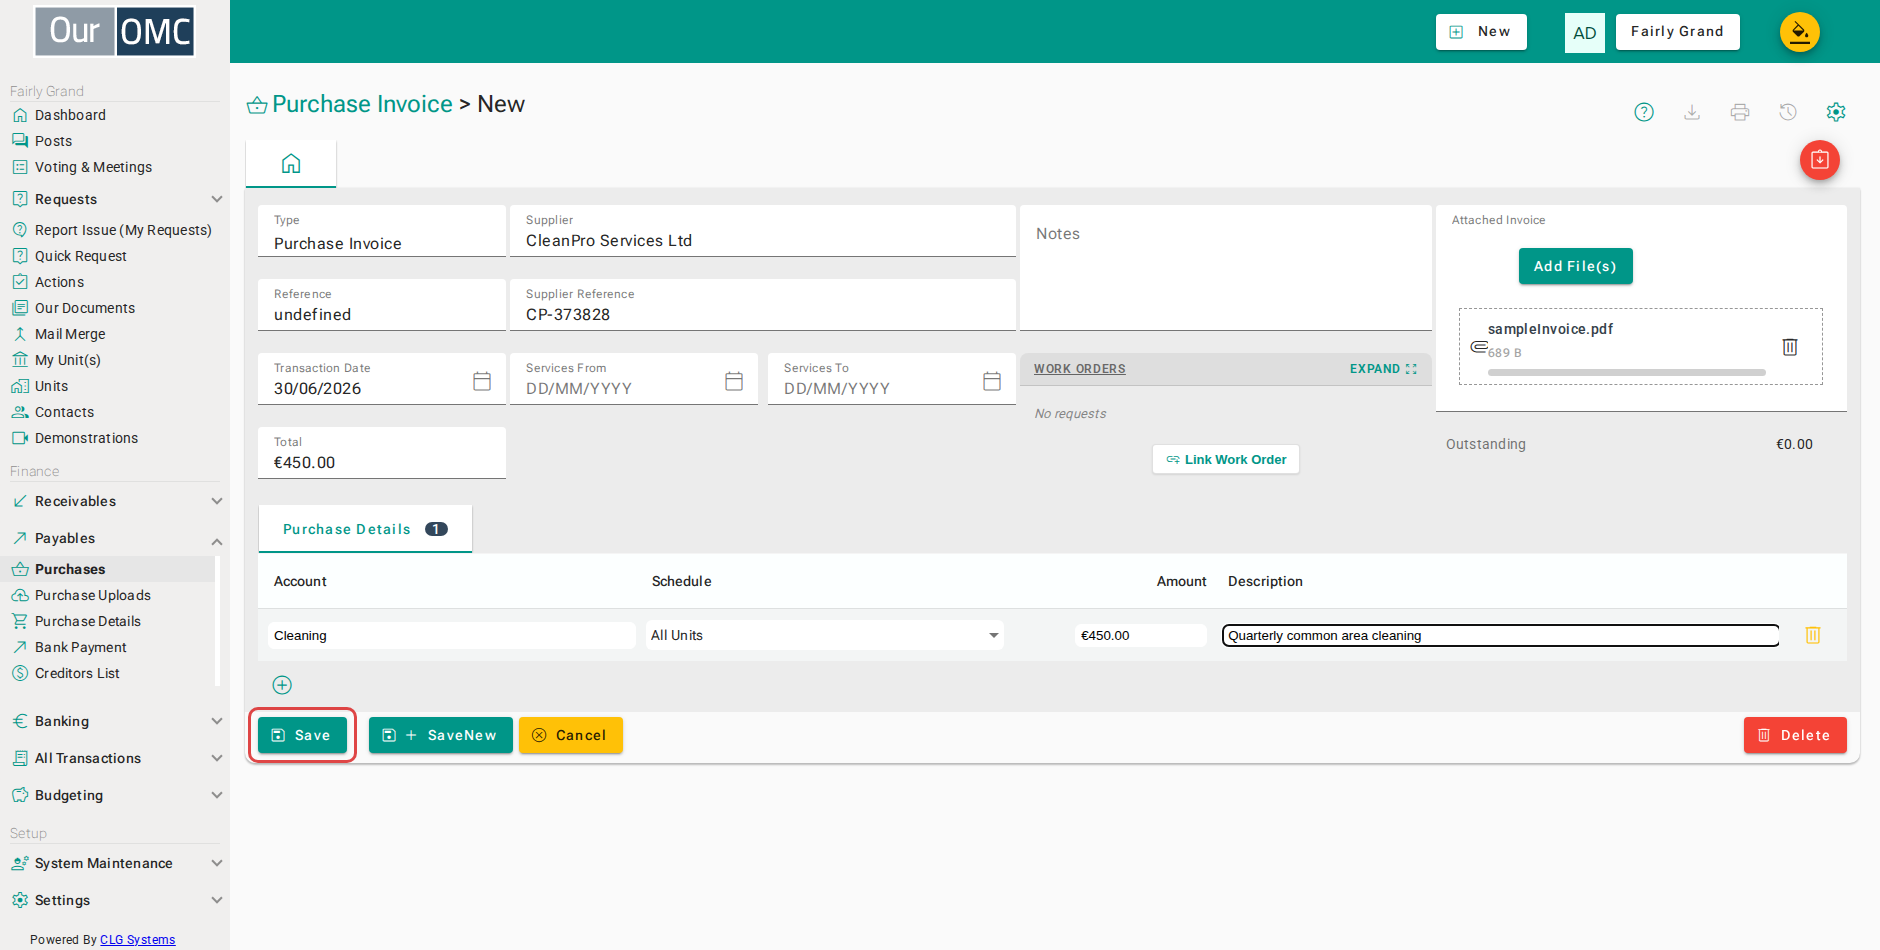Click the Save button

(302, 735)
